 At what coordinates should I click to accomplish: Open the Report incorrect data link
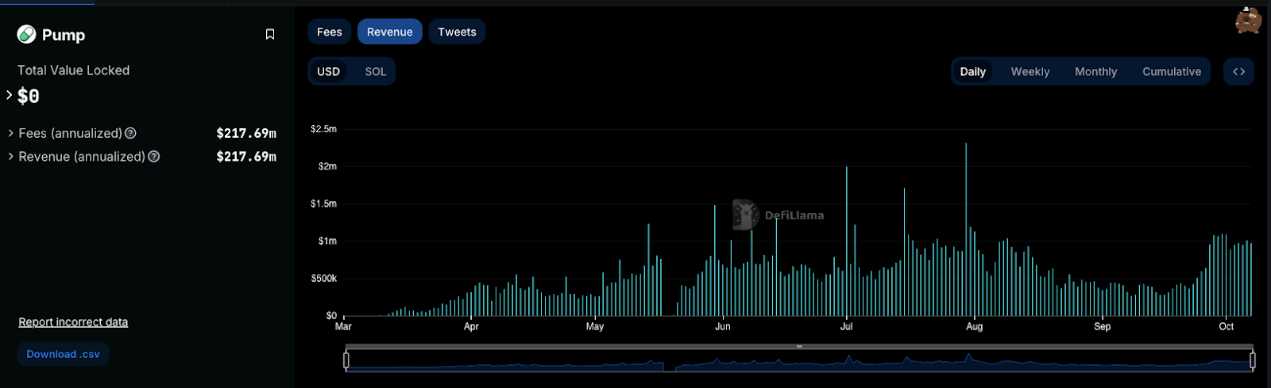point(73,322)
